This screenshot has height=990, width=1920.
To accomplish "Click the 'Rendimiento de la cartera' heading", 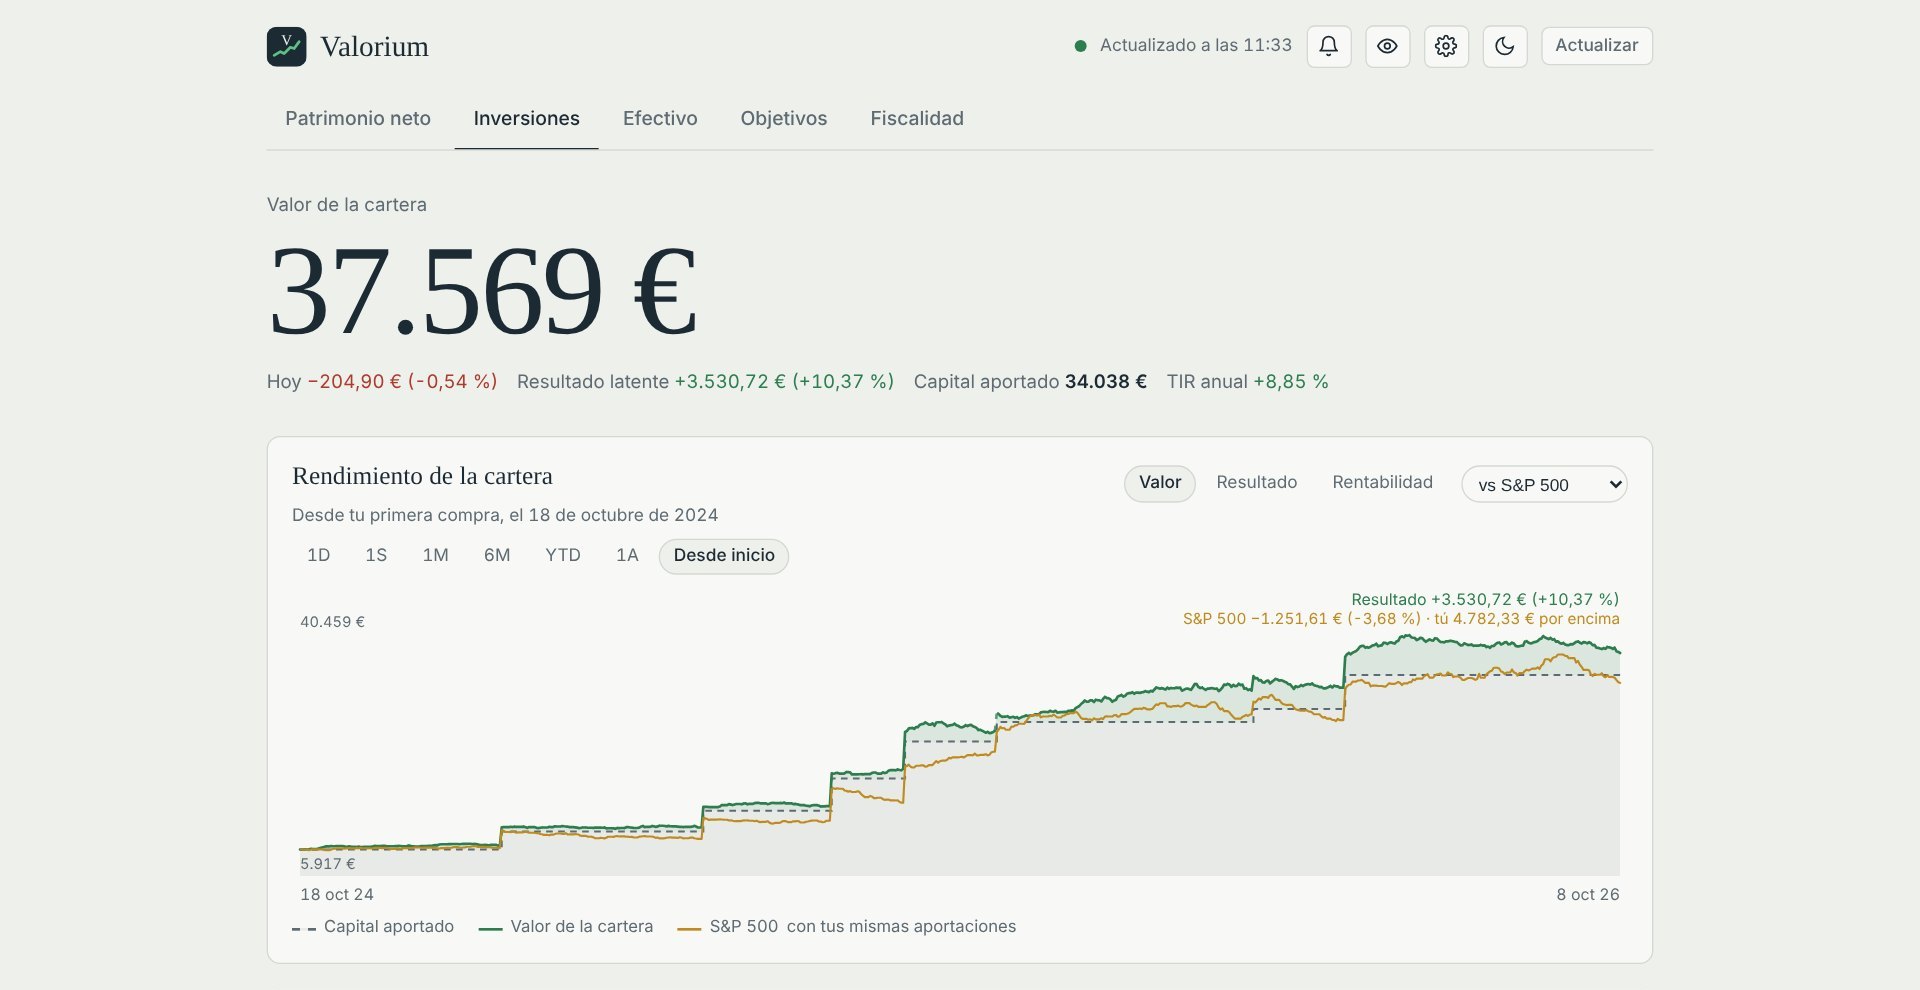I will (422, 476).
